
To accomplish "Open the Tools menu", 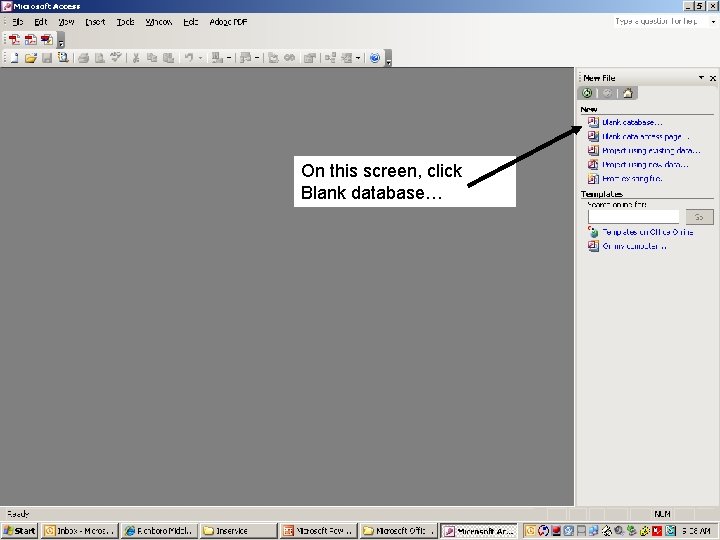I will 125,22.
